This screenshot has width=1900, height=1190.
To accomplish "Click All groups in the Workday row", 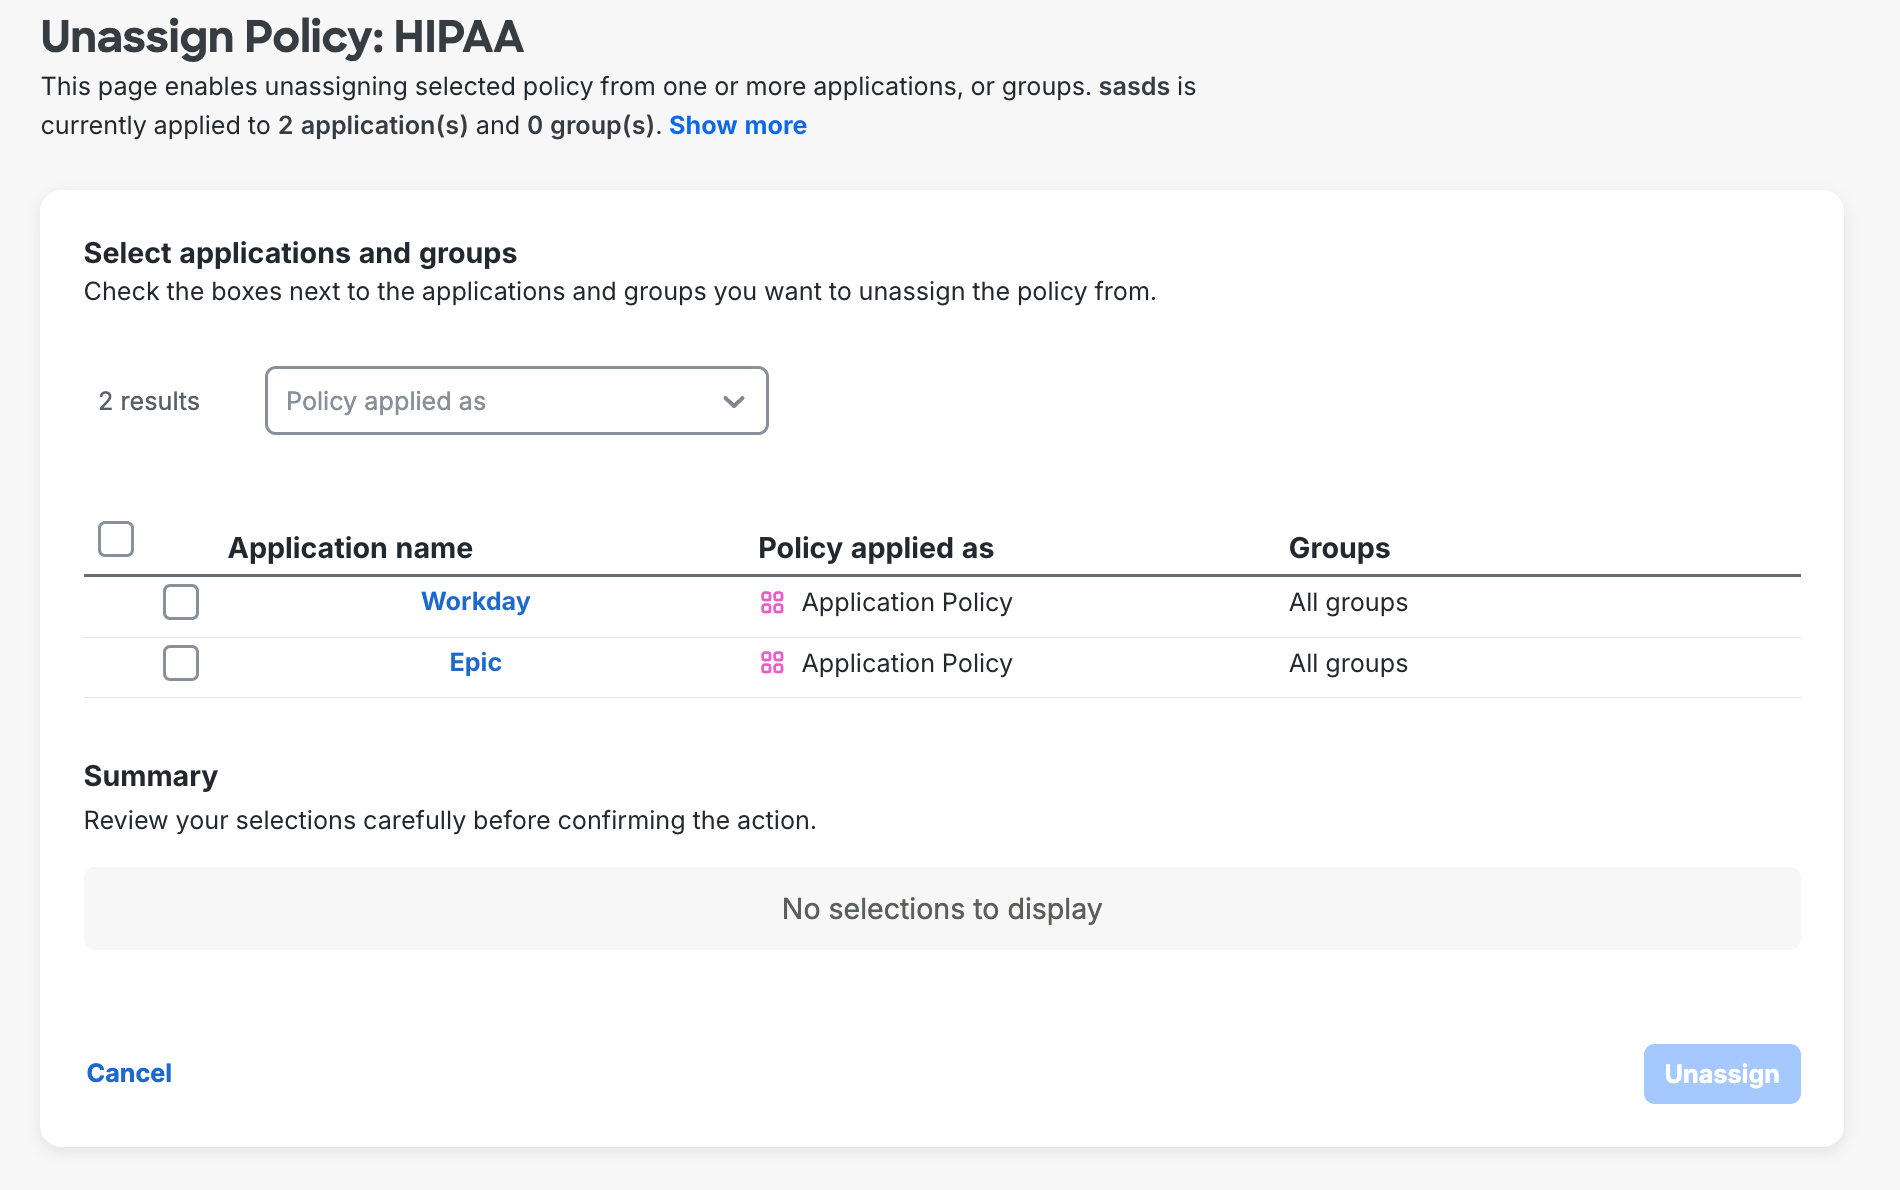I will point(1347,602).
